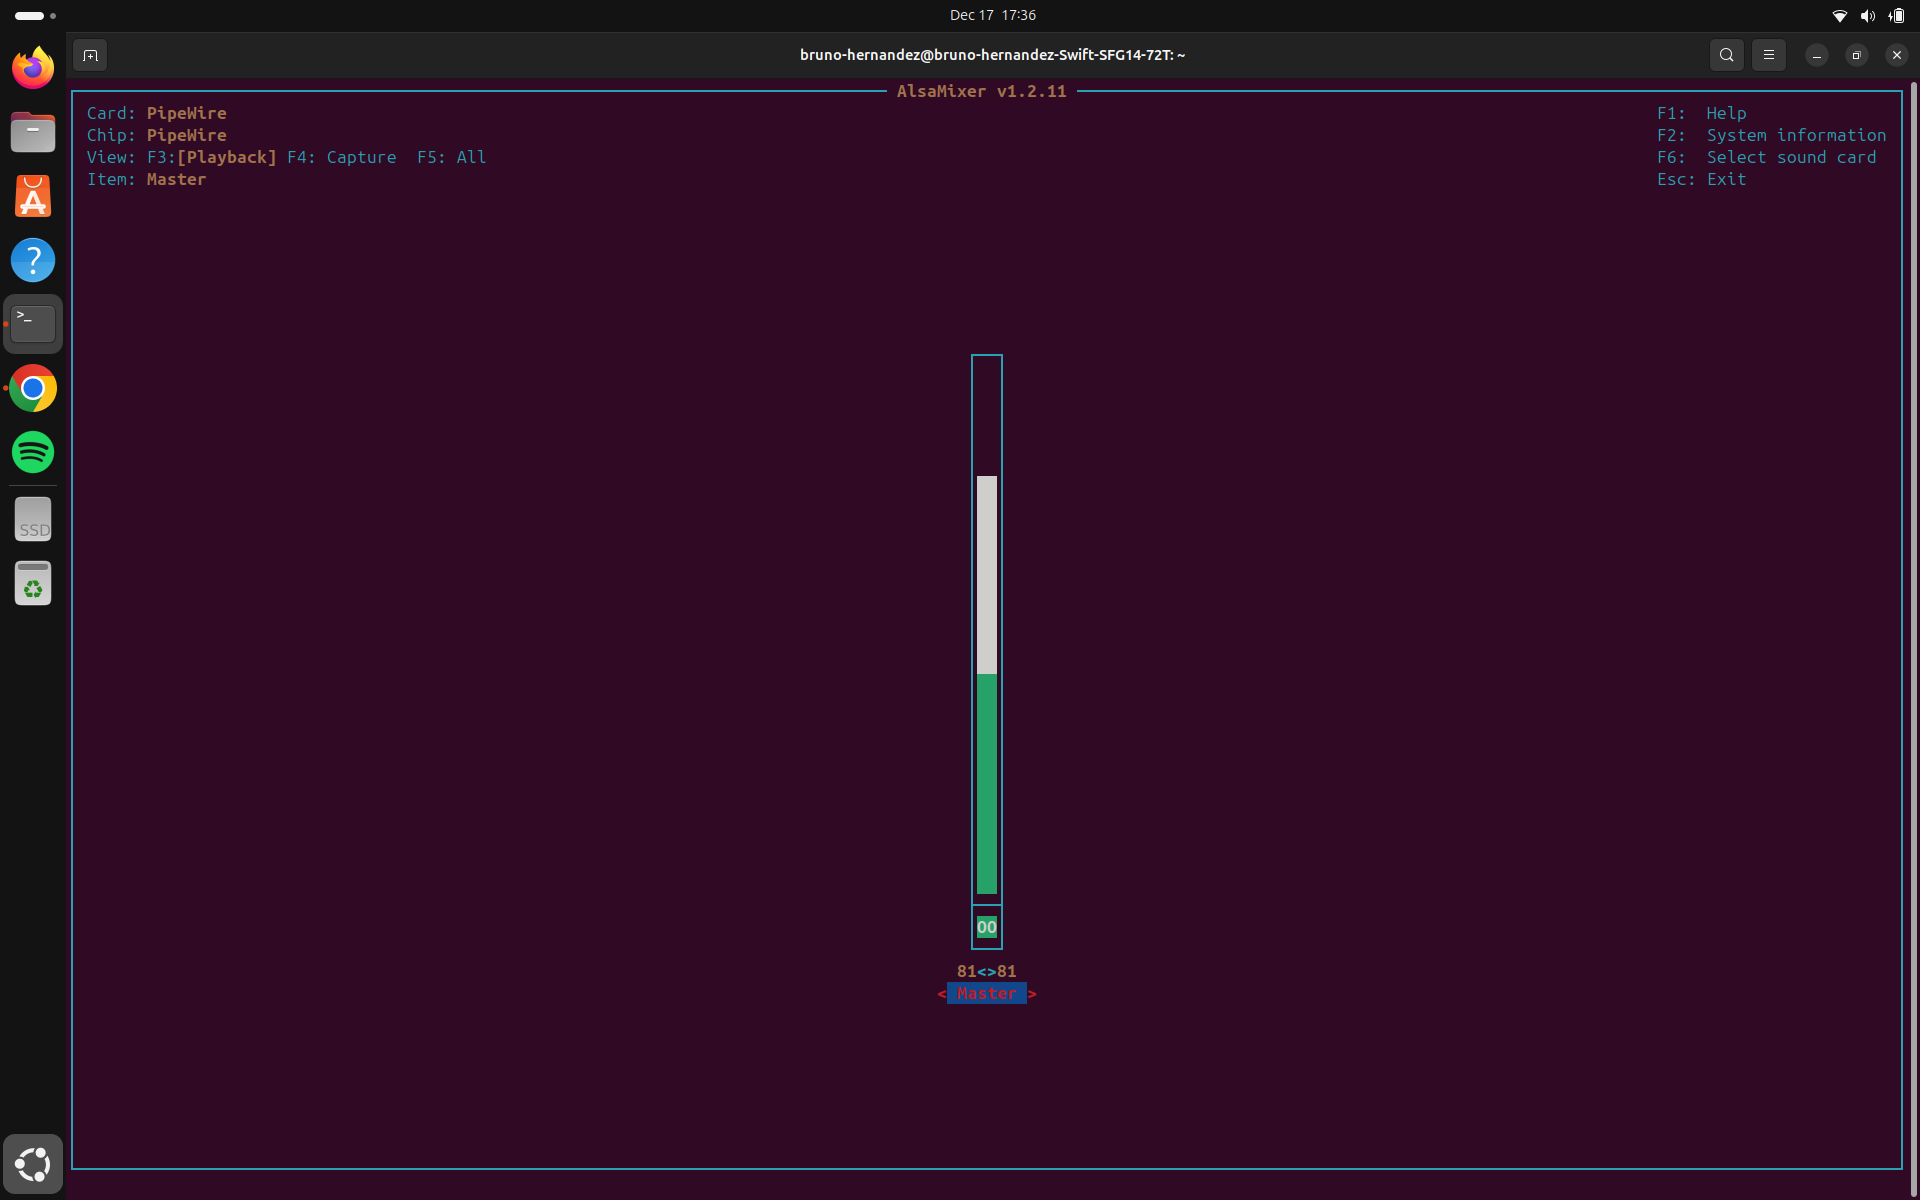This screenshot has height=1200, width=1920.
Task: Minimize the terminal window
Action: [x=1817, y=55]
